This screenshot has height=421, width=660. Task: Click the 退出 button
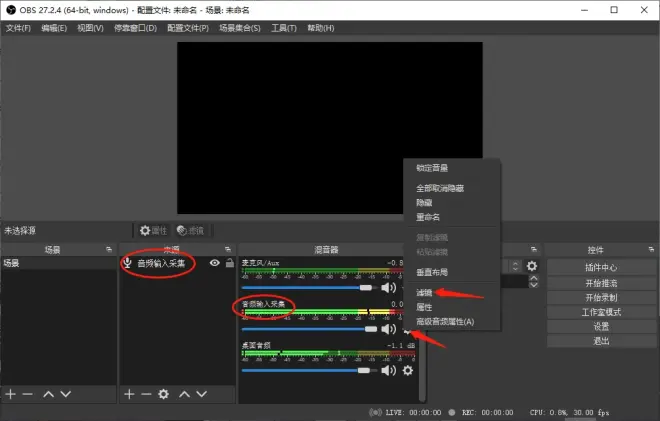click(x=601, y=341)
